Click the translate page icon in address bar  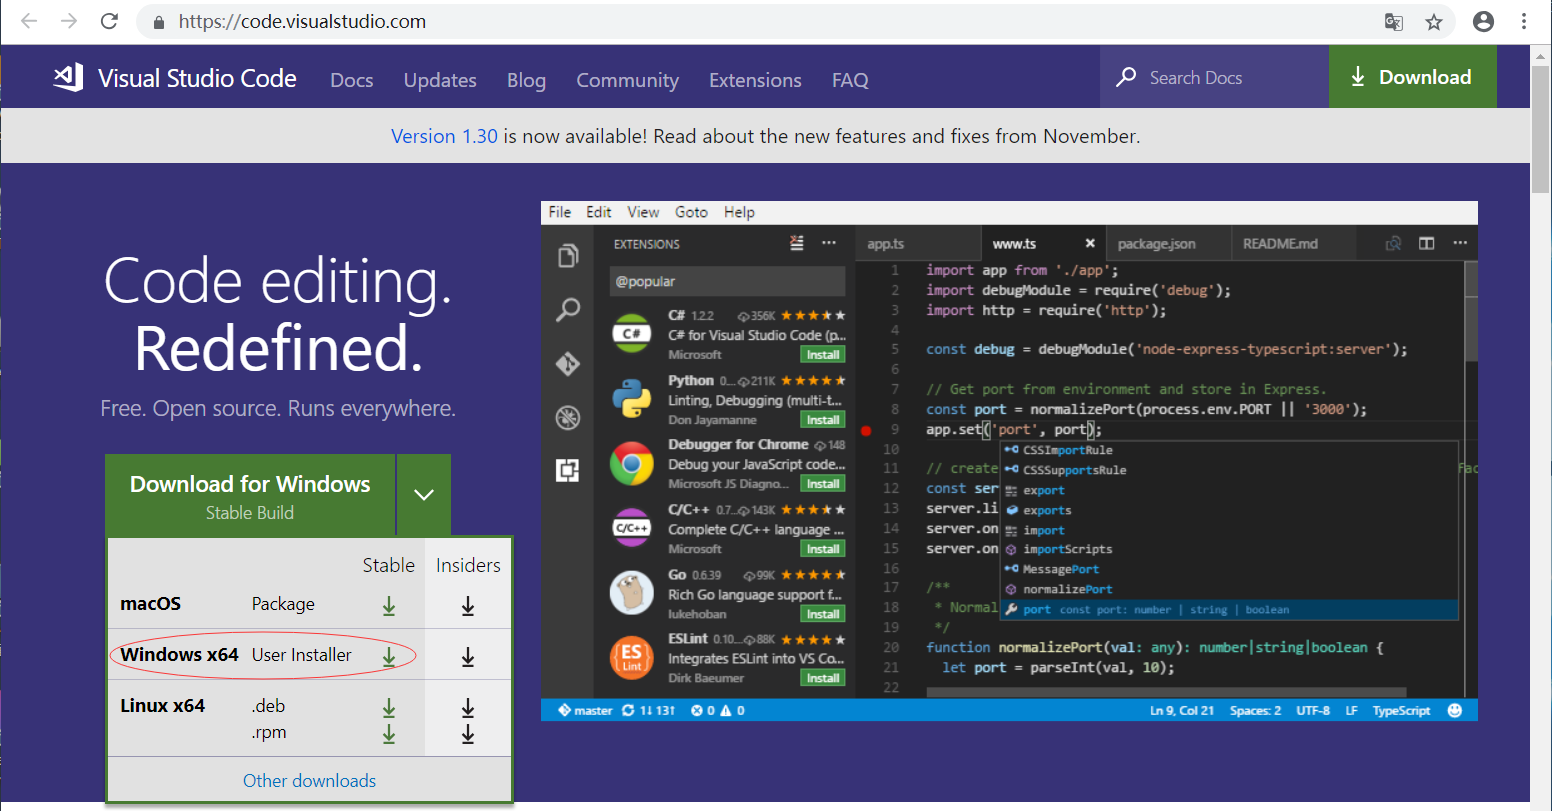pyautogui.click(x=1393, y=22)
